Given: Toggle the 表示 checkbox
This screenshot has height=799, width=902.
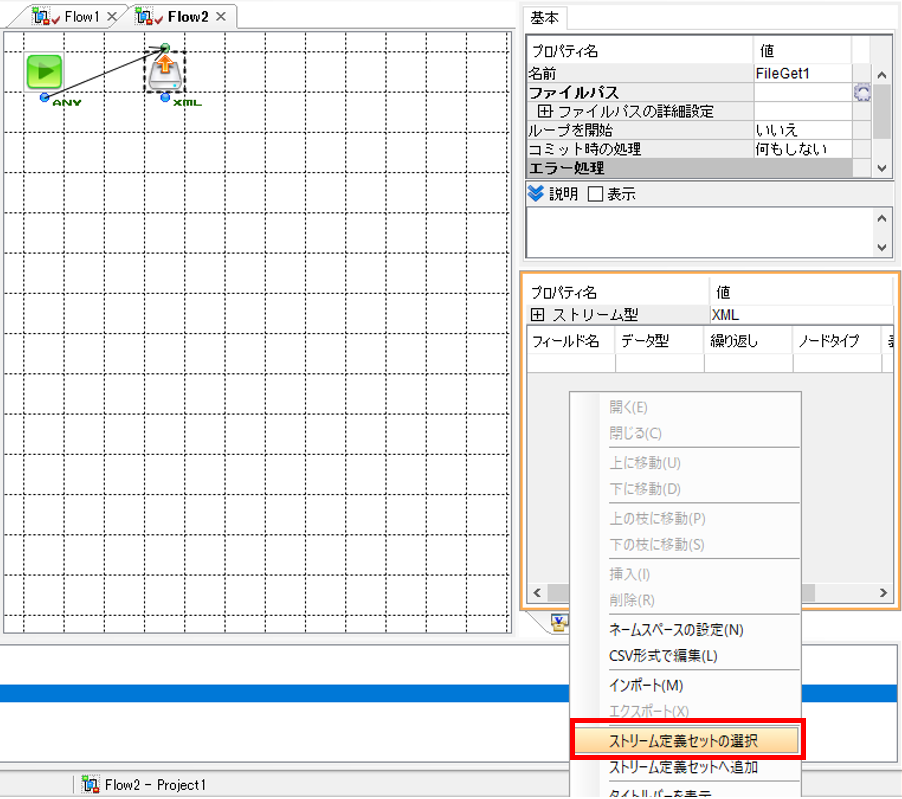Looking at the screenshot, I should (595, 194).
